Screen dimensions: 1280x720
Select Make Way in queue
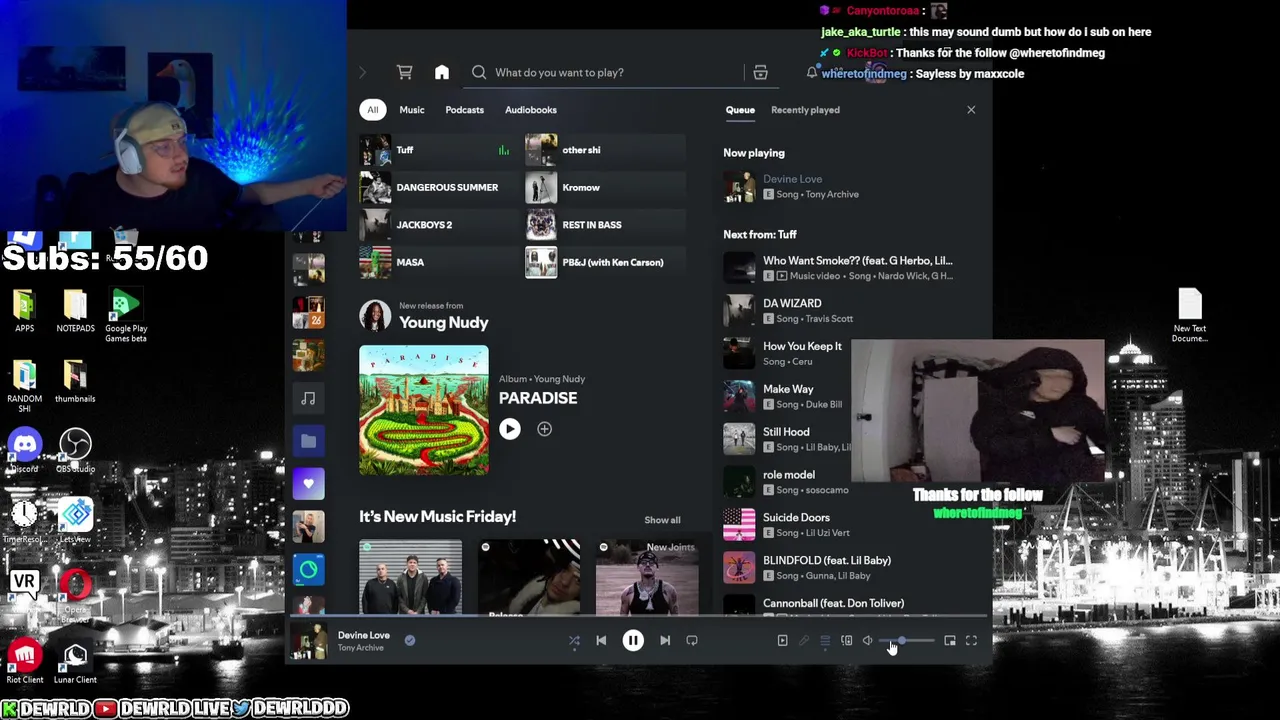788,397
